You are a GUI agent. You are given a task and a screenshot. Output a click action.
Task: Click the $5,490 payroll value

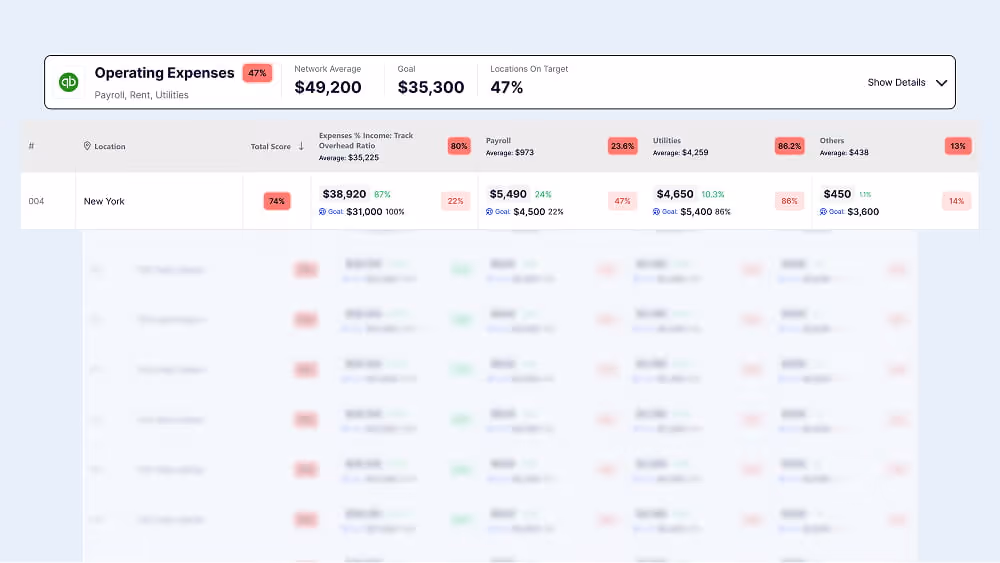(508, 194)
